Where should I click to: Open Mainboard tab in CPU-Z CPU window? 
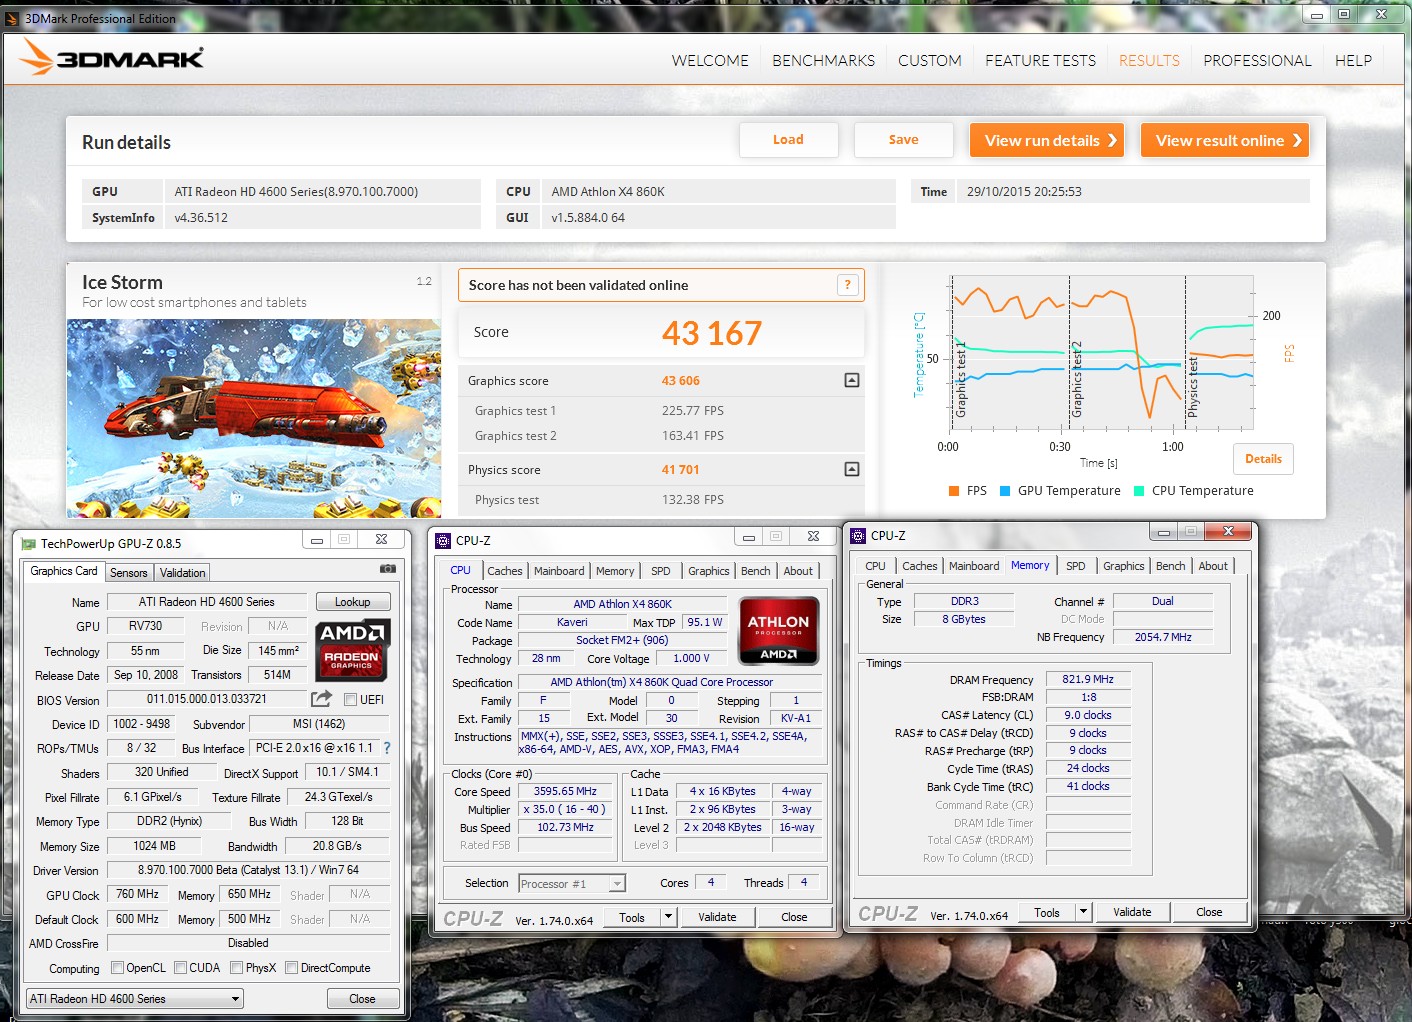(x=559, y=571)
